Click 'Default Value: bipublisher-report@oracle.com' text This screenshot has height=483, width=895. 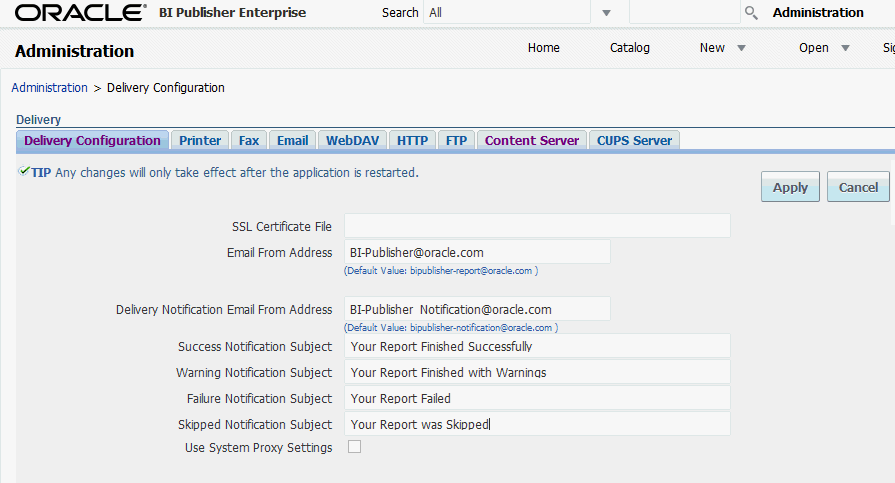[441, 271]
